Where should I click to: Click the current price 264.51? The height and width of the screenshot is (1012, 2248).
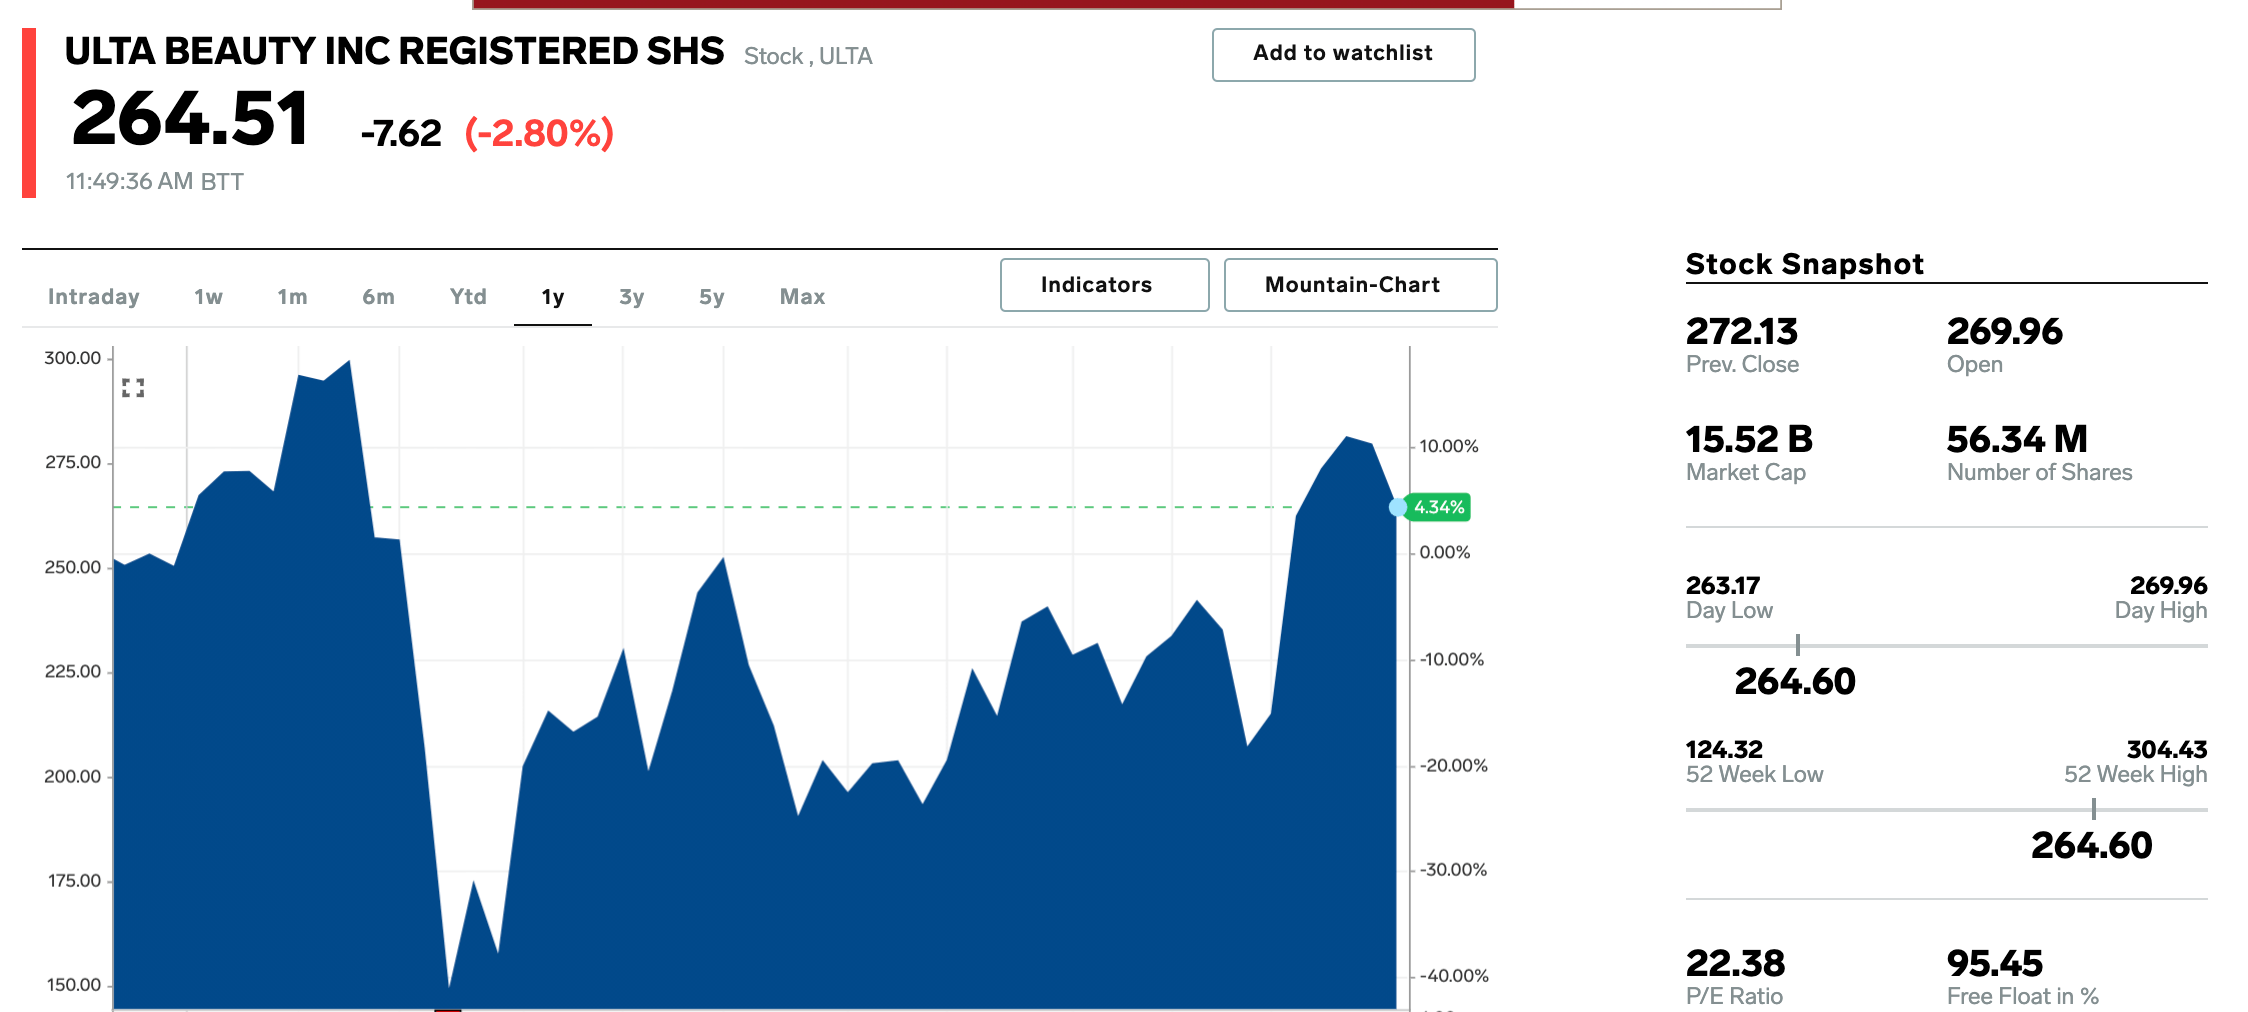(x=190, y=119)
